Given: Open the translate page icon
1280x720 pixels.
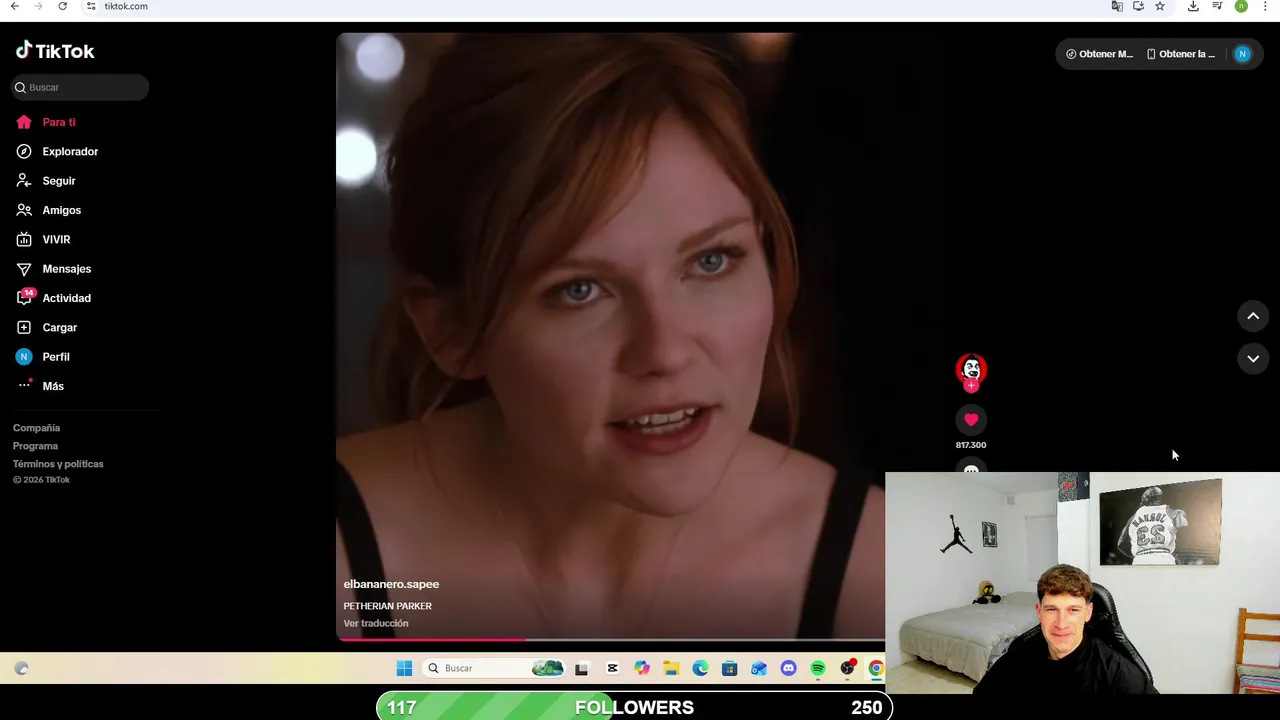Looking at the screenshot, I should [x=1117, y=6].
